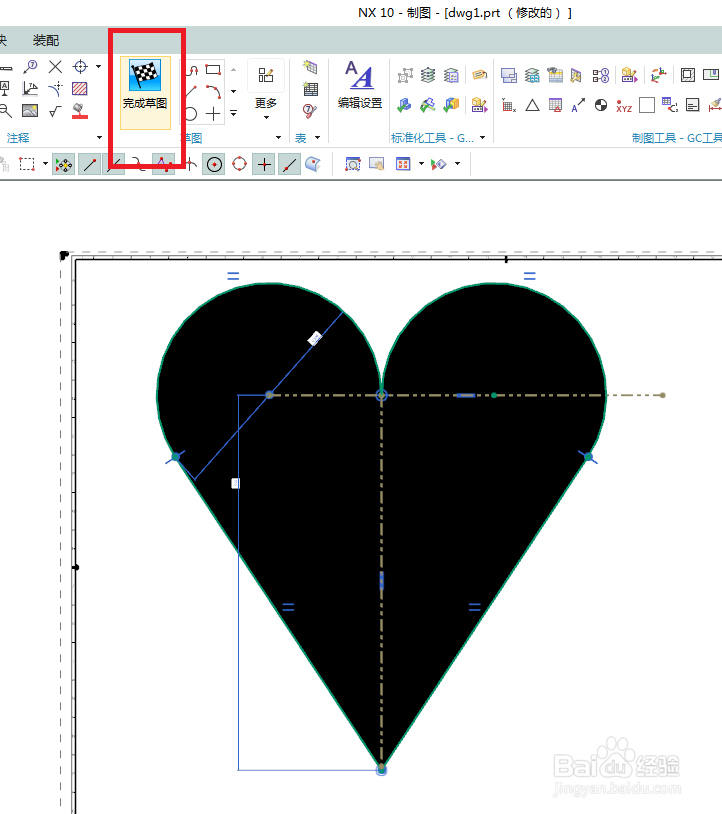
Task: Expand the 标准化工具 group dropdown arrow
Action: point(482,138)
